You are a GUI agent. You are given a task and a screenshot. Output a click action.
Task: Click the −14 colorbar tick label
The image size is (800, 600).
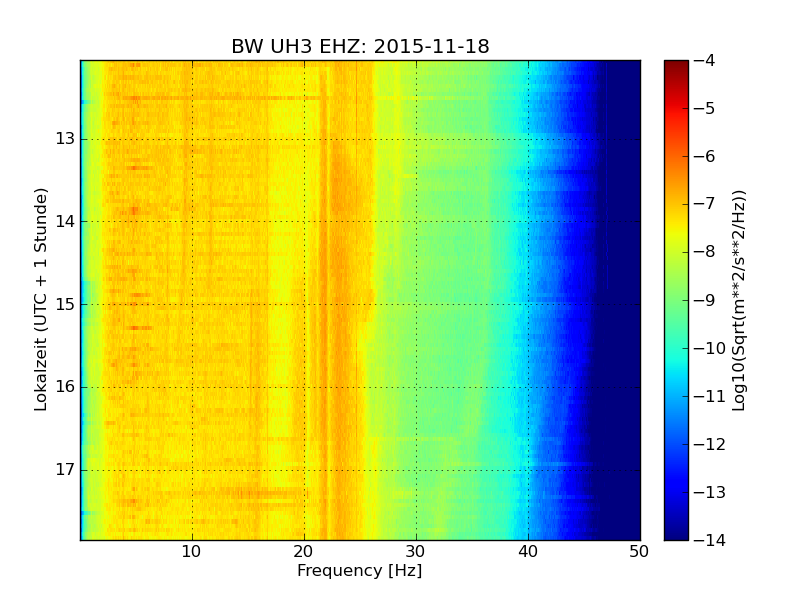pyautogui.click(x=710, y=540)
